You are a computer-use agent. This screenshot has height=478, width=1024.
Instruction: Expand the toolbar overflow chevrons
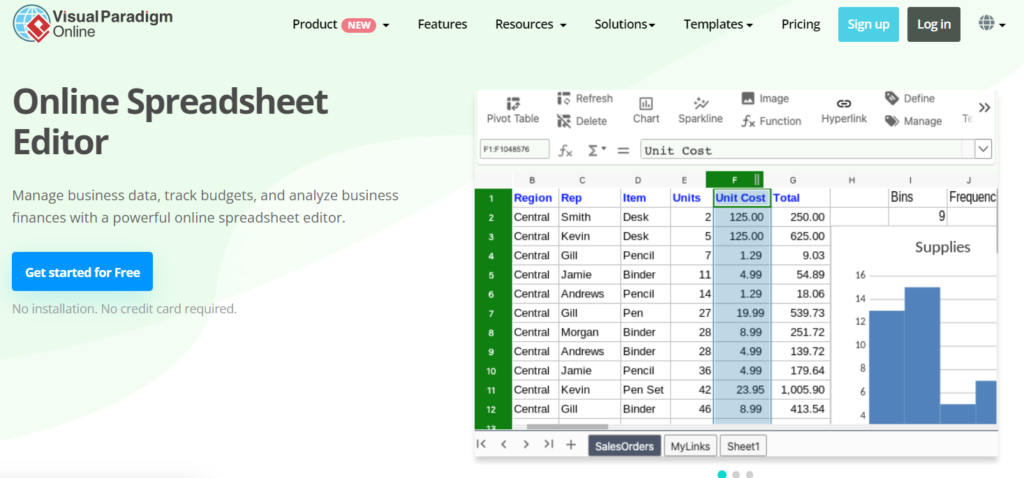(984, 107)
